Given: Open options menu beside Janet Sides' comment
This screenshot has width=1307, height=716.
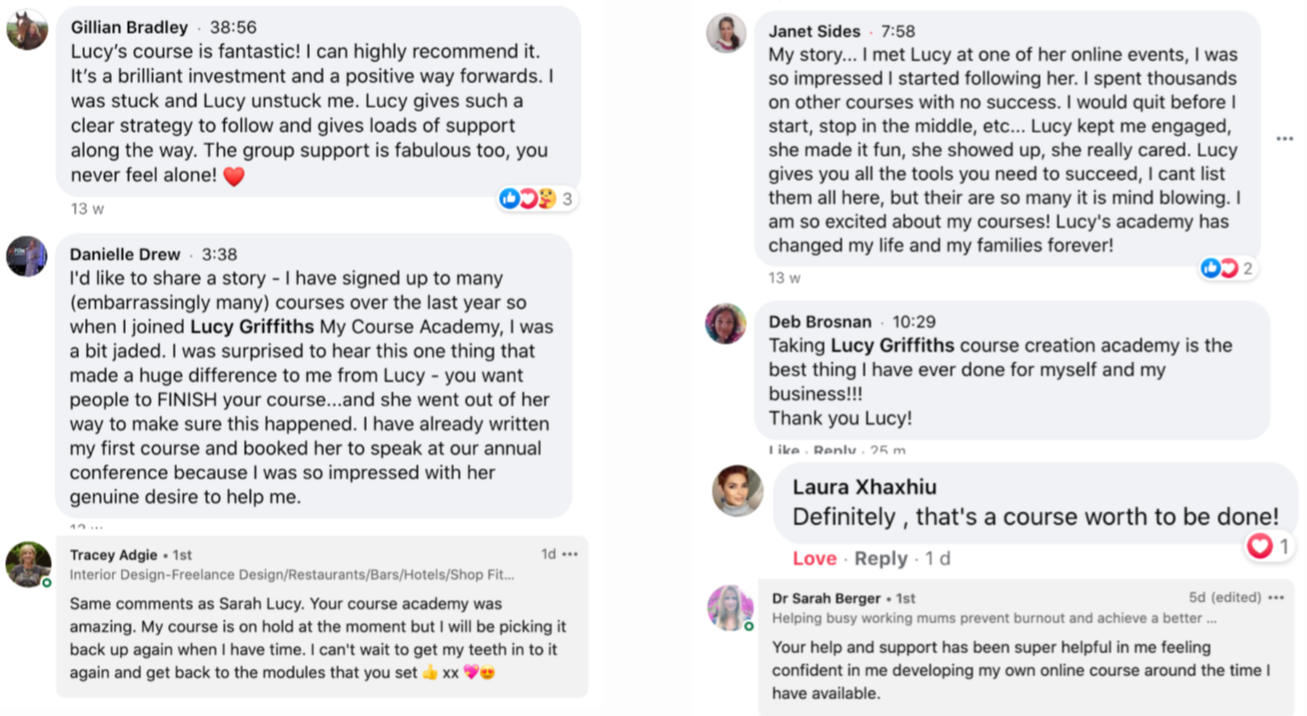Looking at the screenshot, I should (1285, 139).
